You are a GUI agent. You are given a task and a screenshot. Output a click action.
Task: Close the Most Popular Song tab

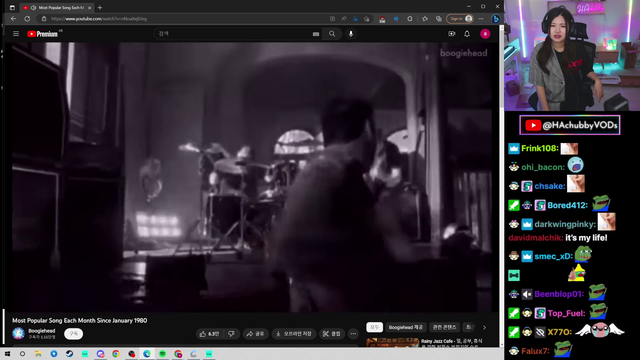[90, 8]
